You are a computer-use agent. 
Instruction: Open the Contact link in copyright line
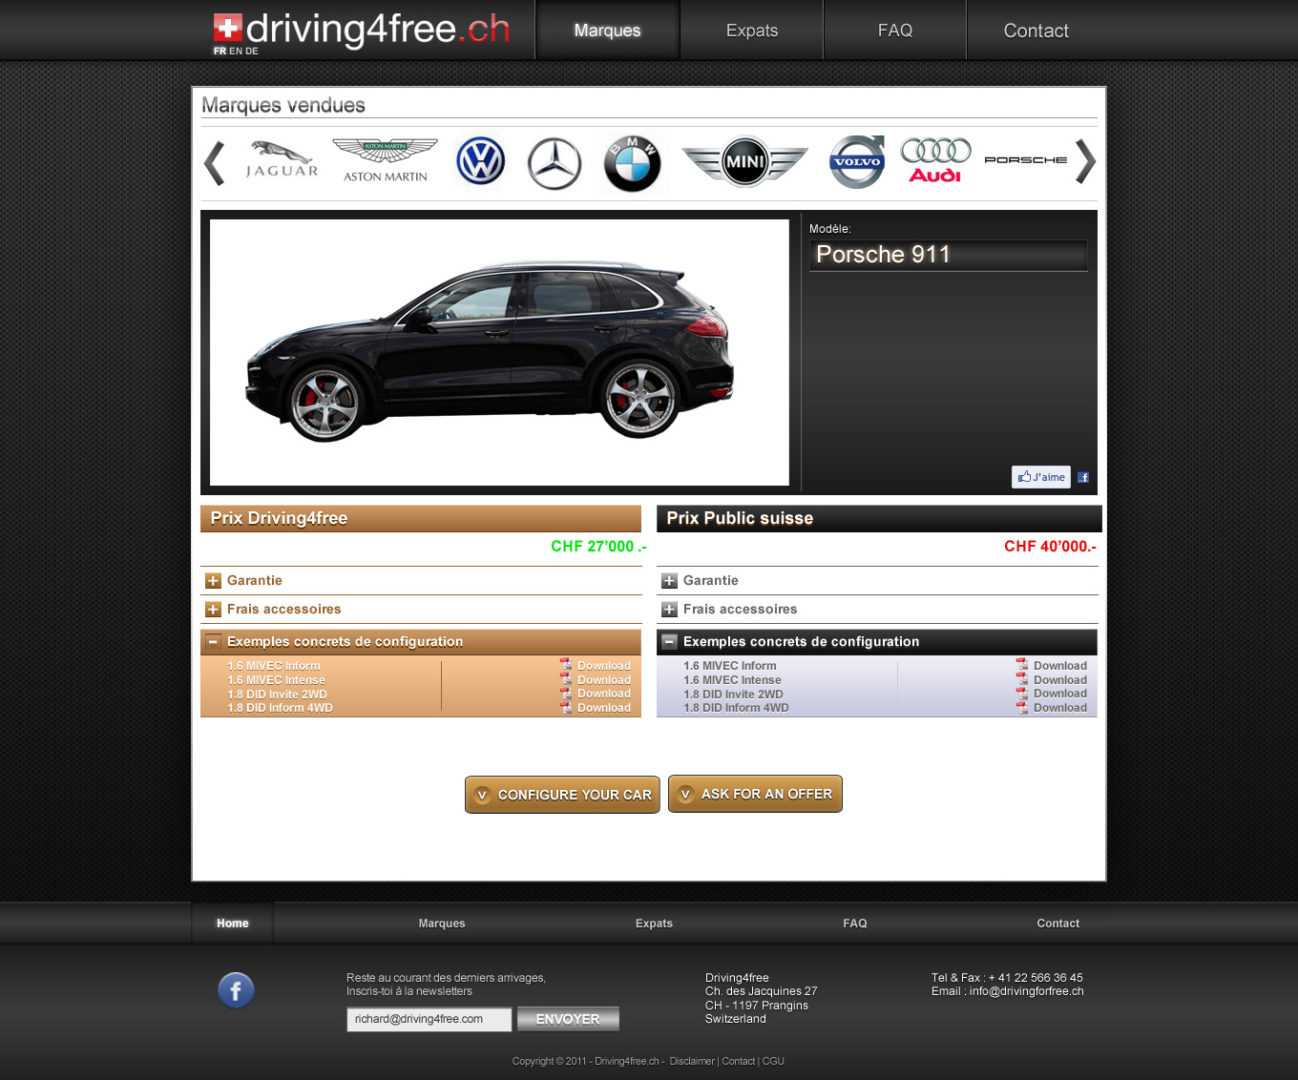[x=738, y=1061]
